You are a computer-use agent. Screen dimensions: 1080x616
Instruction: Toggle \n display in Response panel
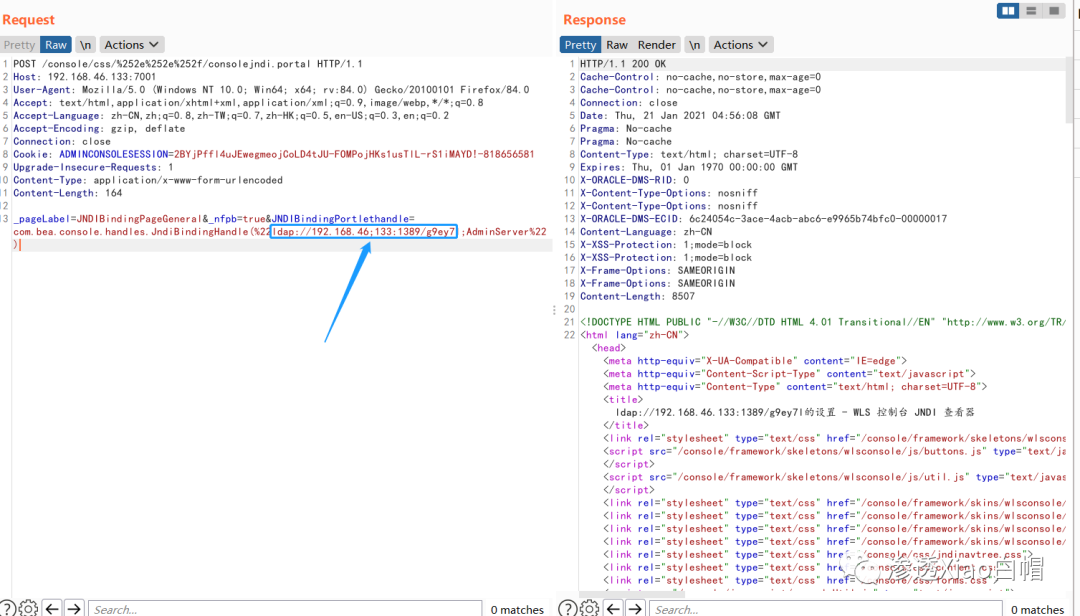point(694,45)
